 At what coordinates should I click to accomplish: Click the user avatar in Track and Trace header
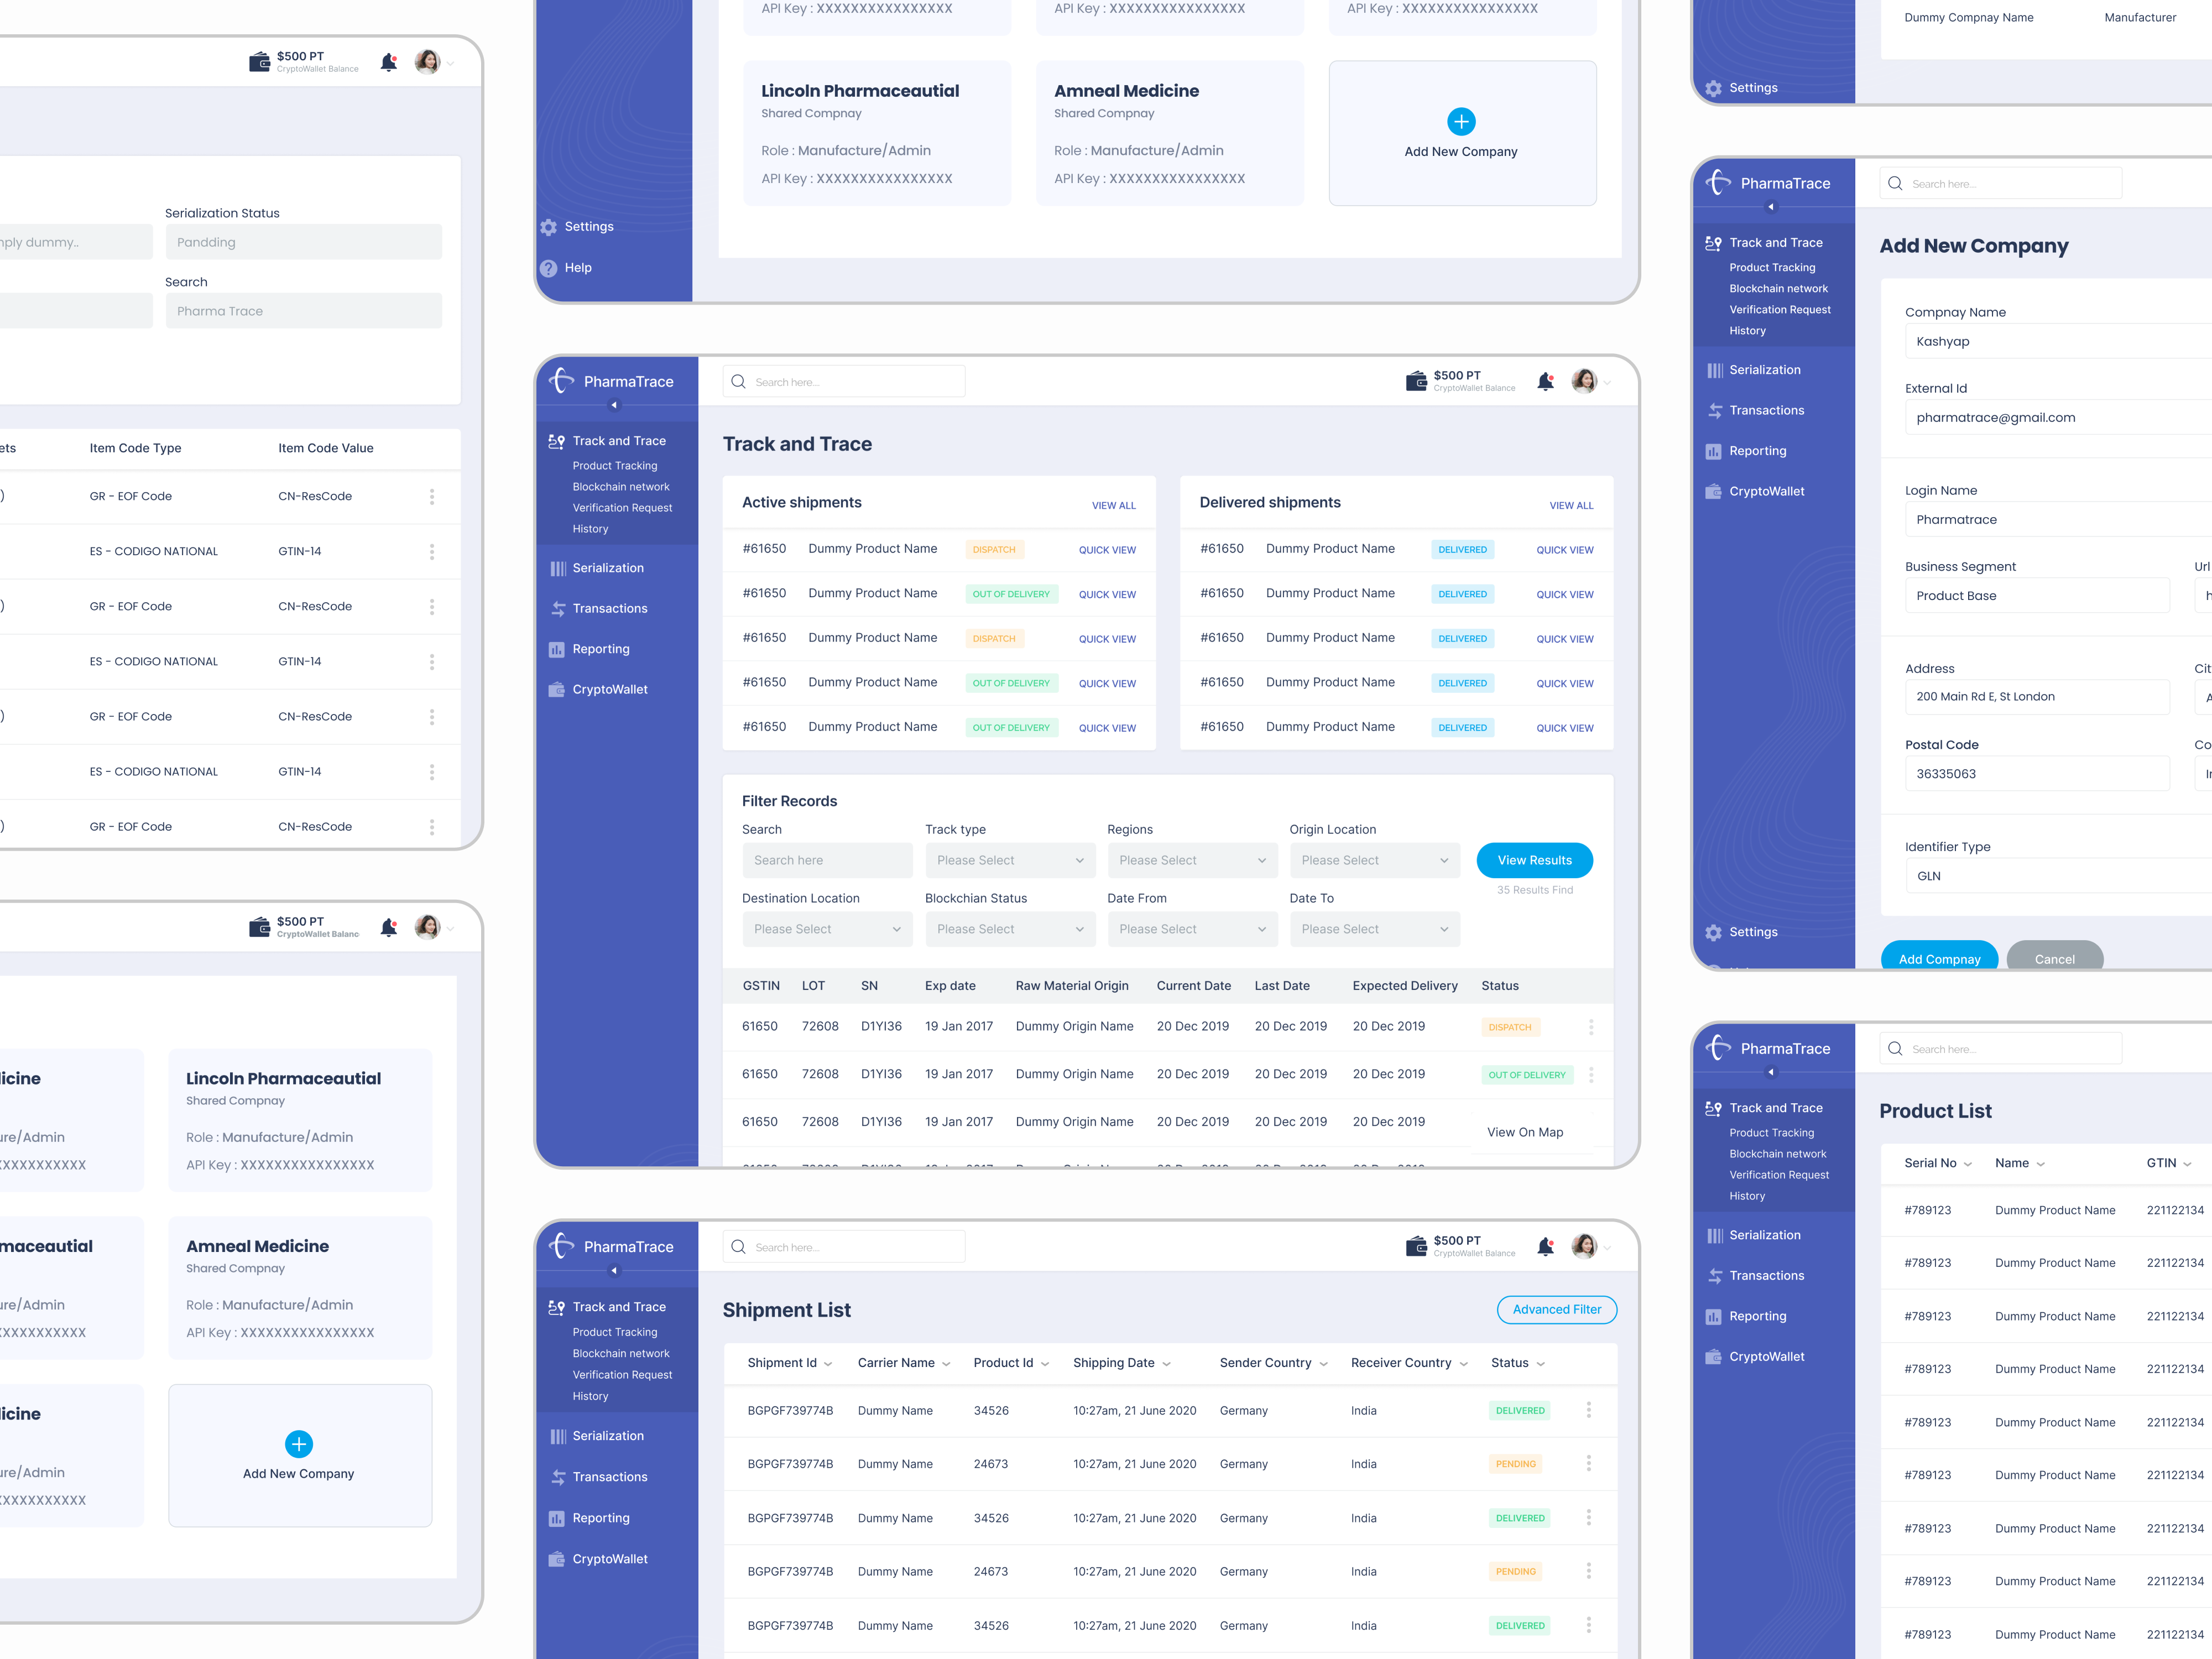(x=1584, y=381)
